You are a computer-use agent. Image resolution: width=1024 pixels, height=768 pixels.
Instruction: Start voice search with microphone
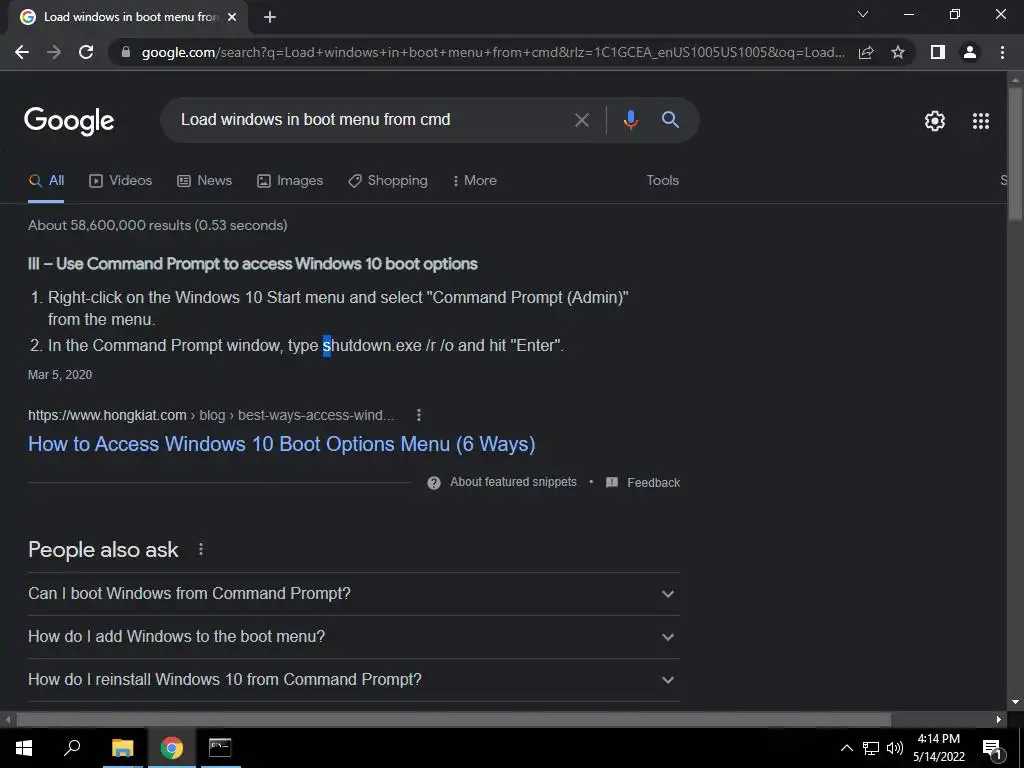pyautogui.click(x=630, y=120)
